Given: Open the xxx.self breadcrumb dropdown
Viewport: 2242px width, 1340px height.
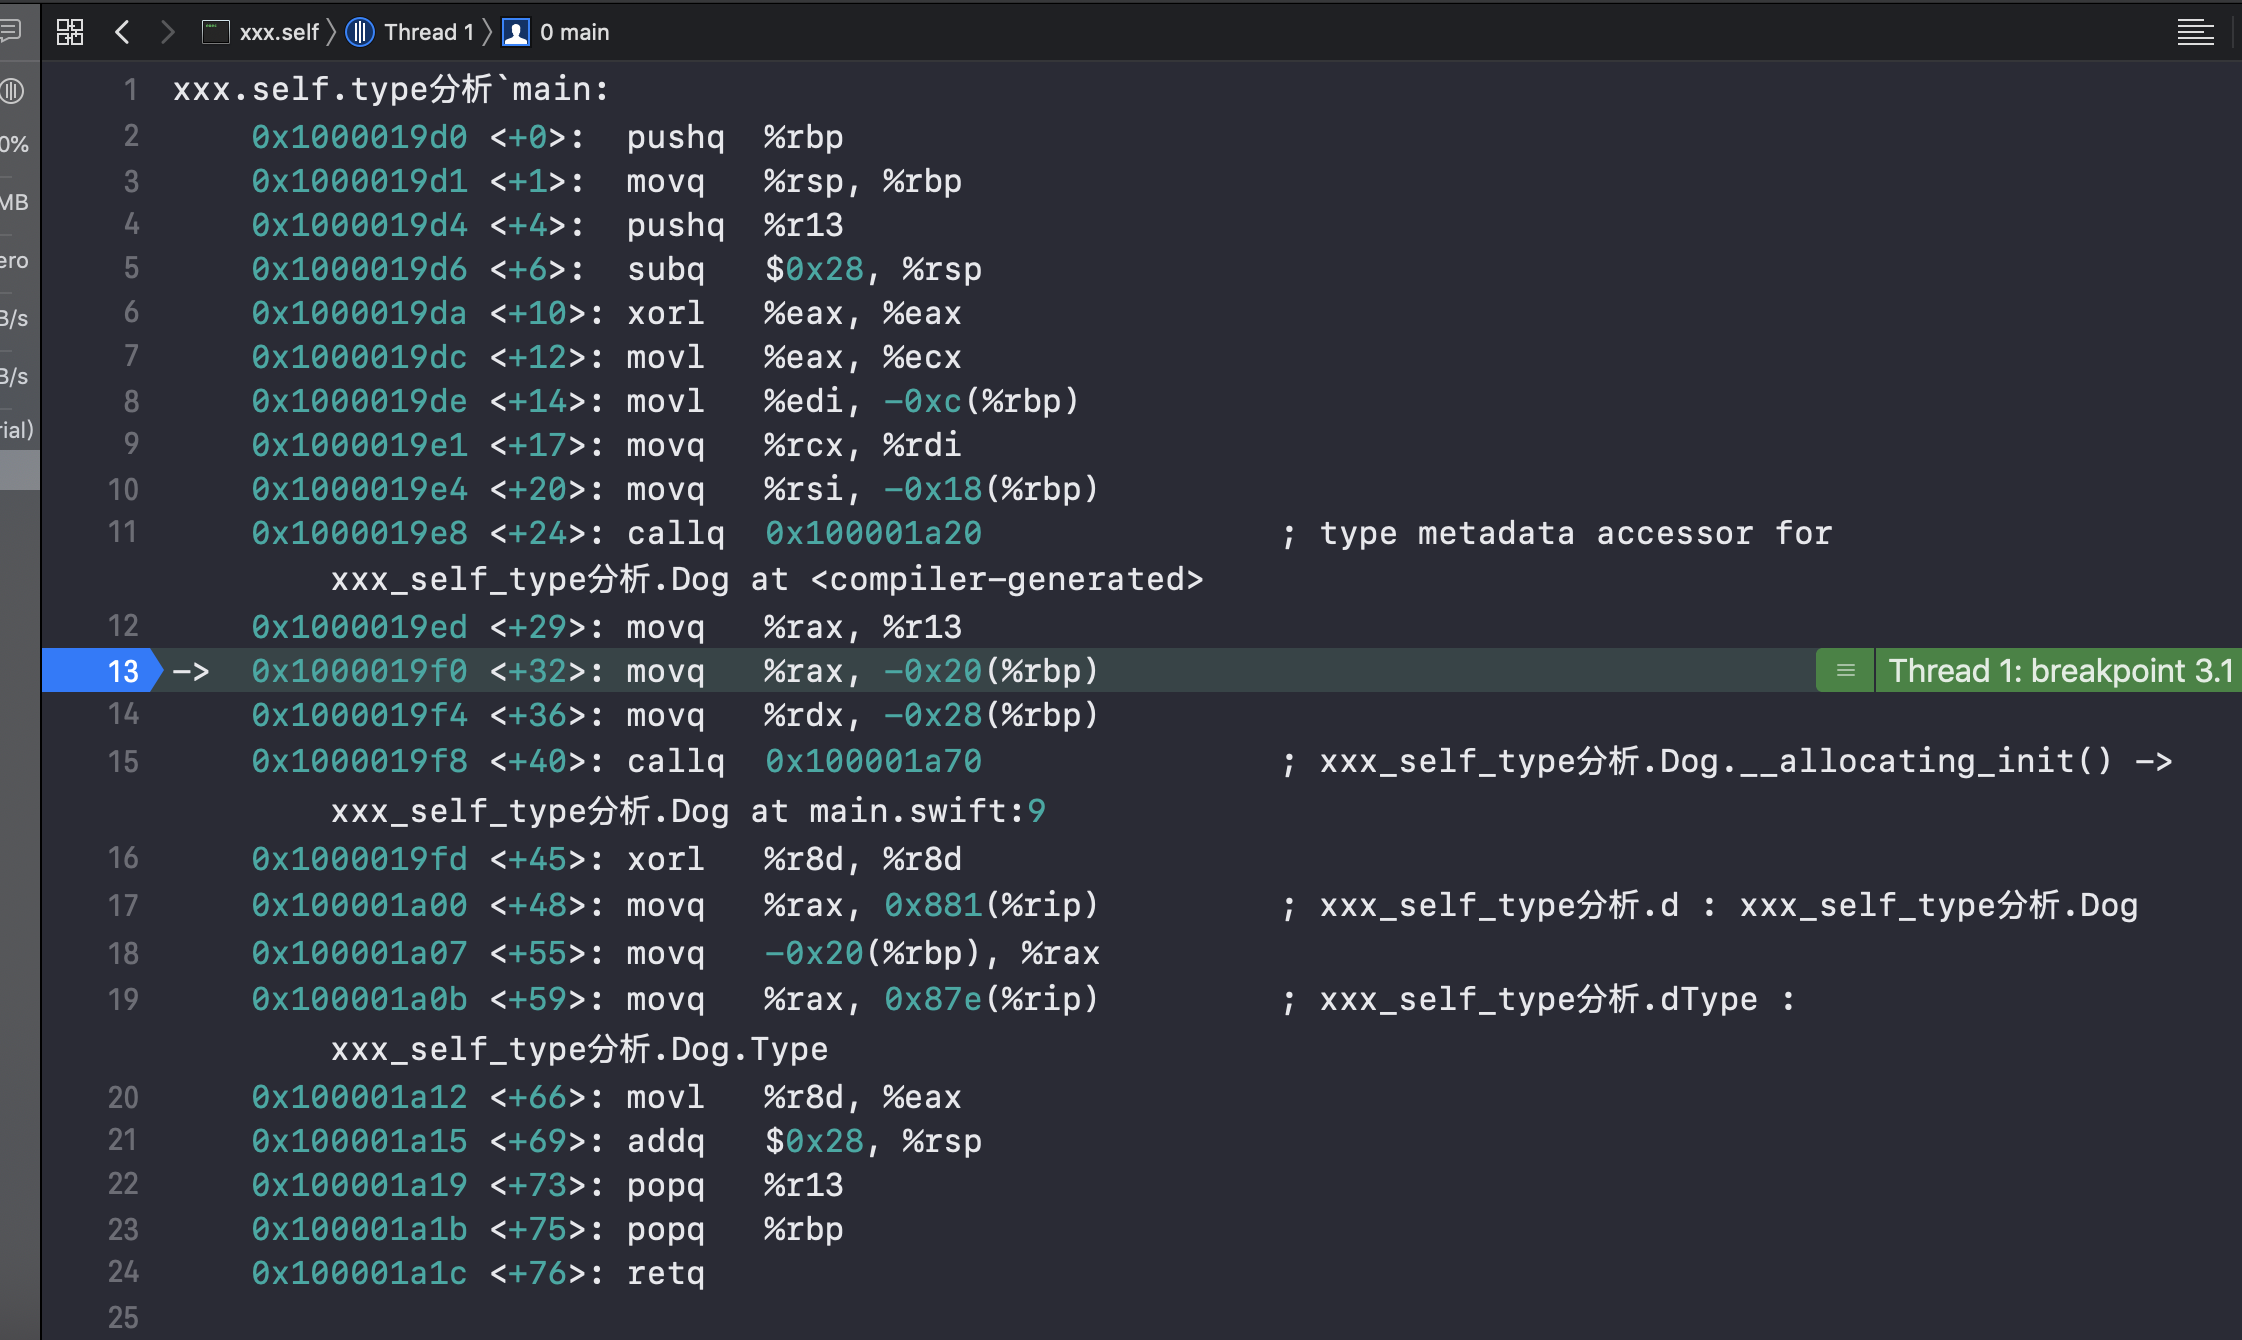Looking at the screenshot, I should click(x=278, y=32).
